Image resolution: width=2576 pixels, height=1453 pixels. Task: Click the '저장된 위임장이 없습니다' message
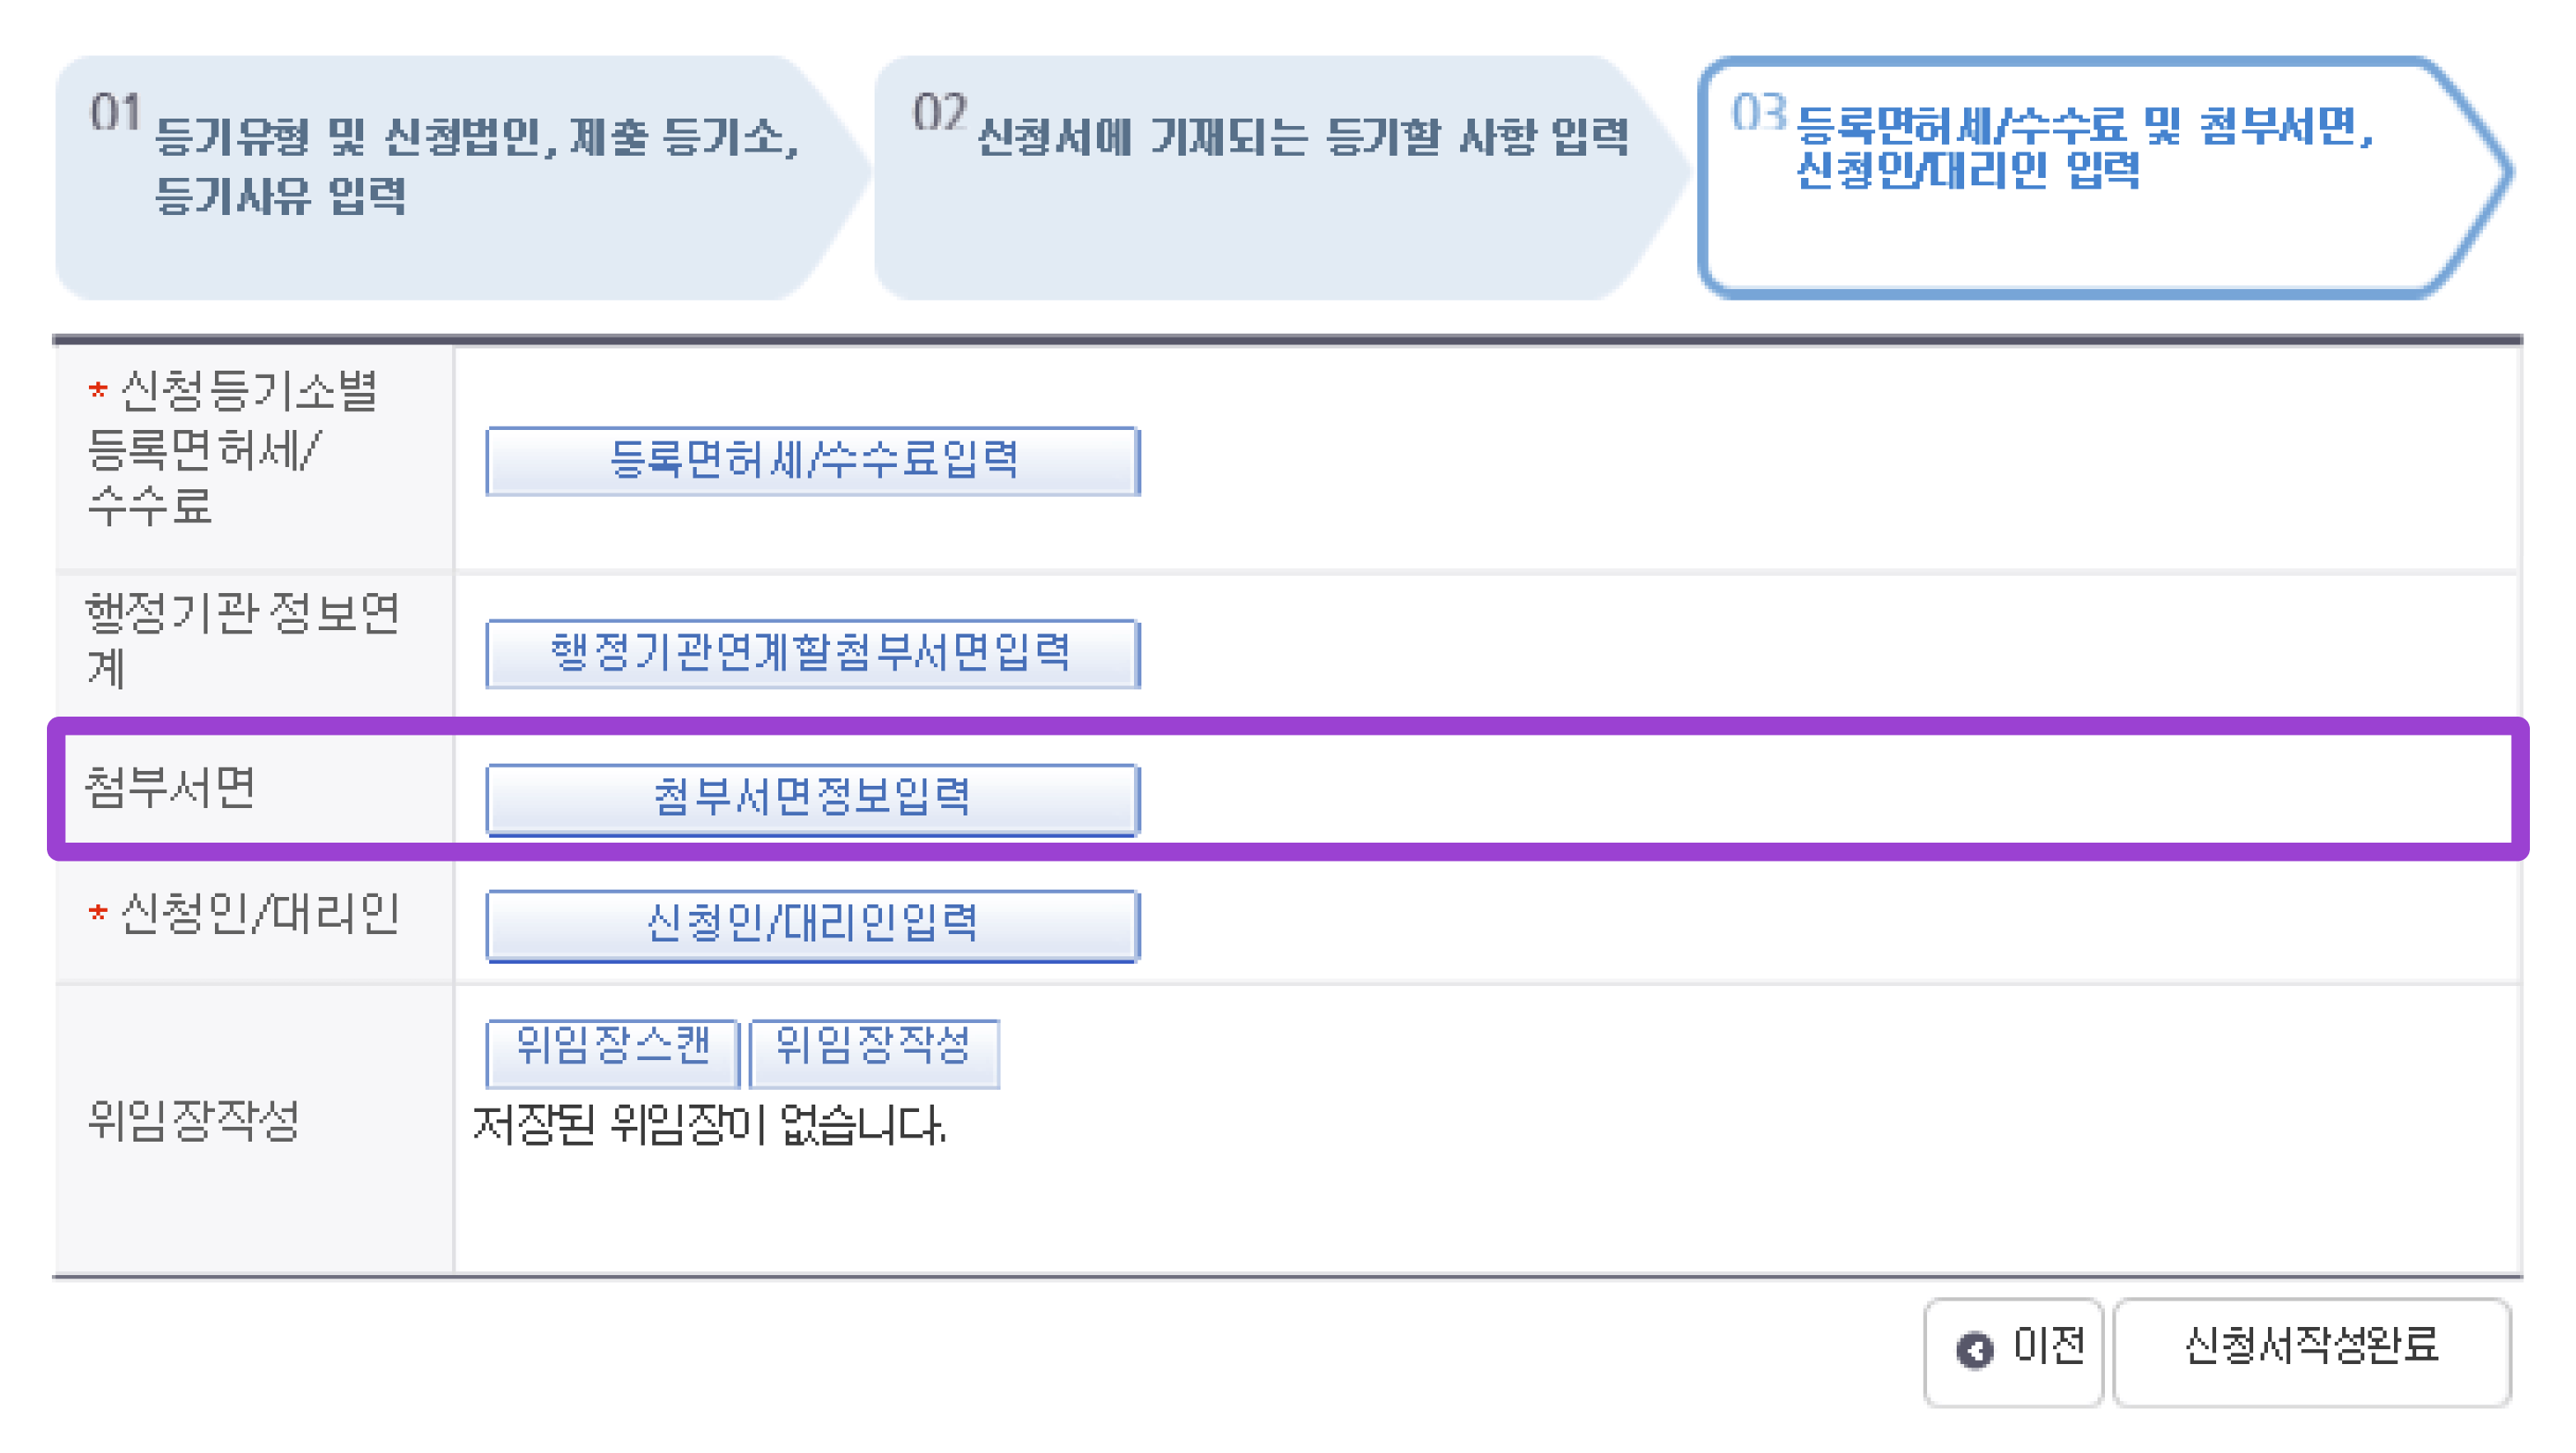pos(708,1126)
